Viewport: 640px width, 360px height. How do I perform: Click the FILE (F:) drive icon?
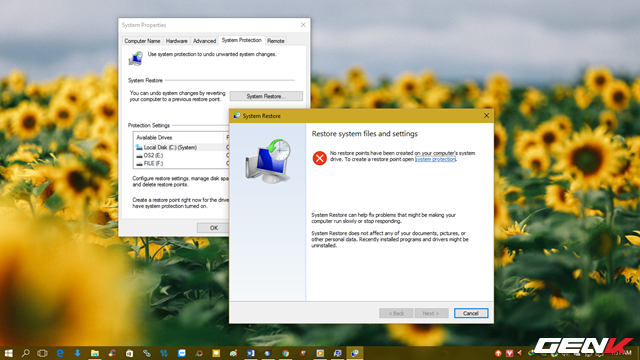pos(139,163)
